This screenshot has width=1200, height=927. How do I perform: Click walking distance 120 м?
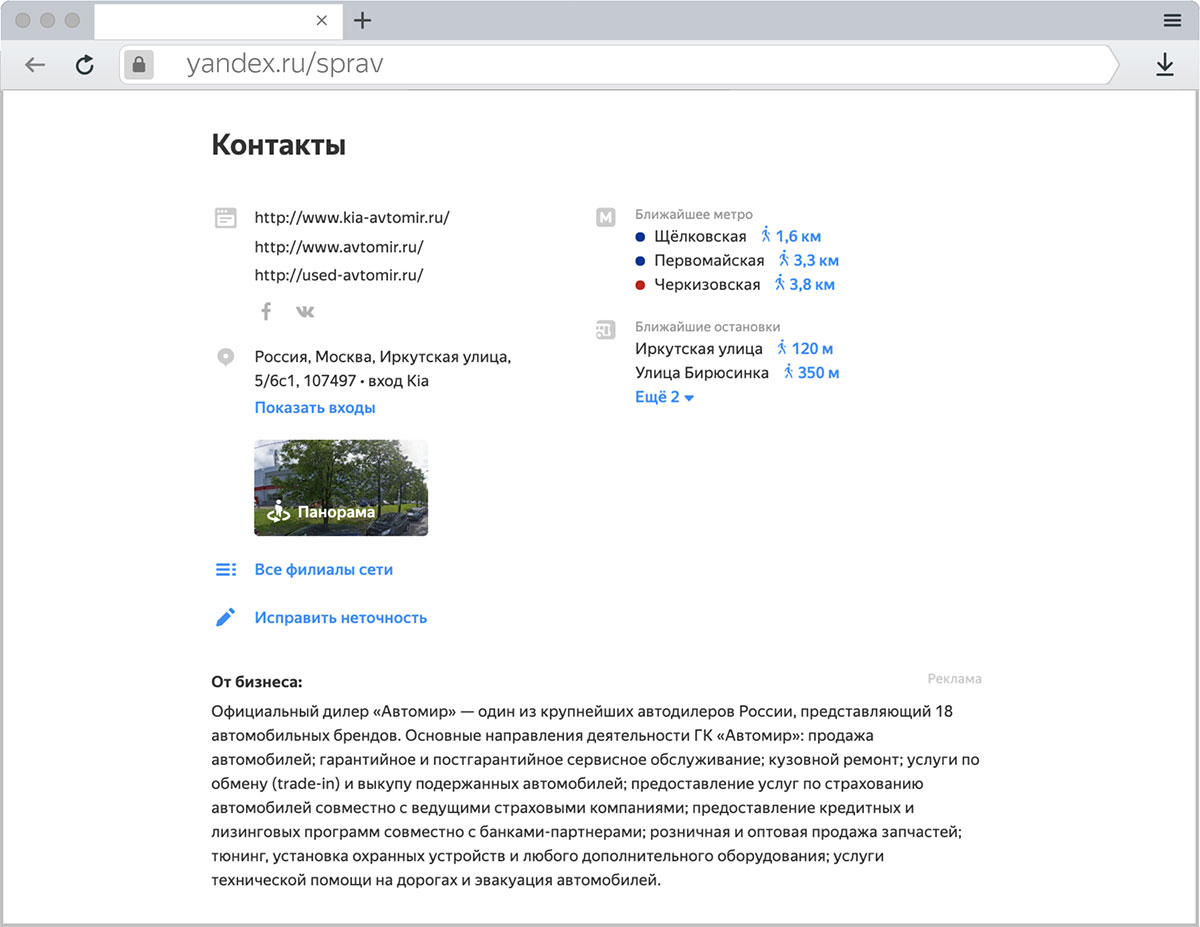coord(804,349)
